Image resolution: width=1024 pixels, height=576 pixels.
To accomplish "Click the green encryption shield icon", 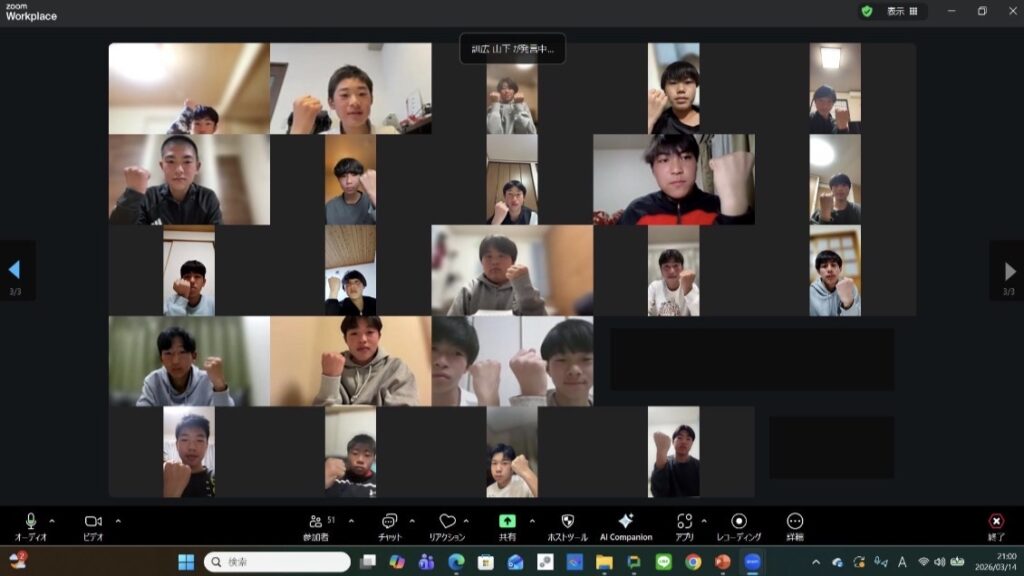I will [x=867, y=11].
